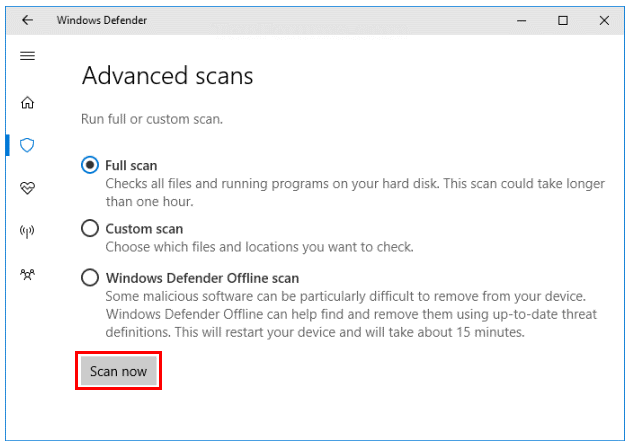Maximize the Windows Defender window
The width and height of the screenshot is (632, 448).
[563, 20]
